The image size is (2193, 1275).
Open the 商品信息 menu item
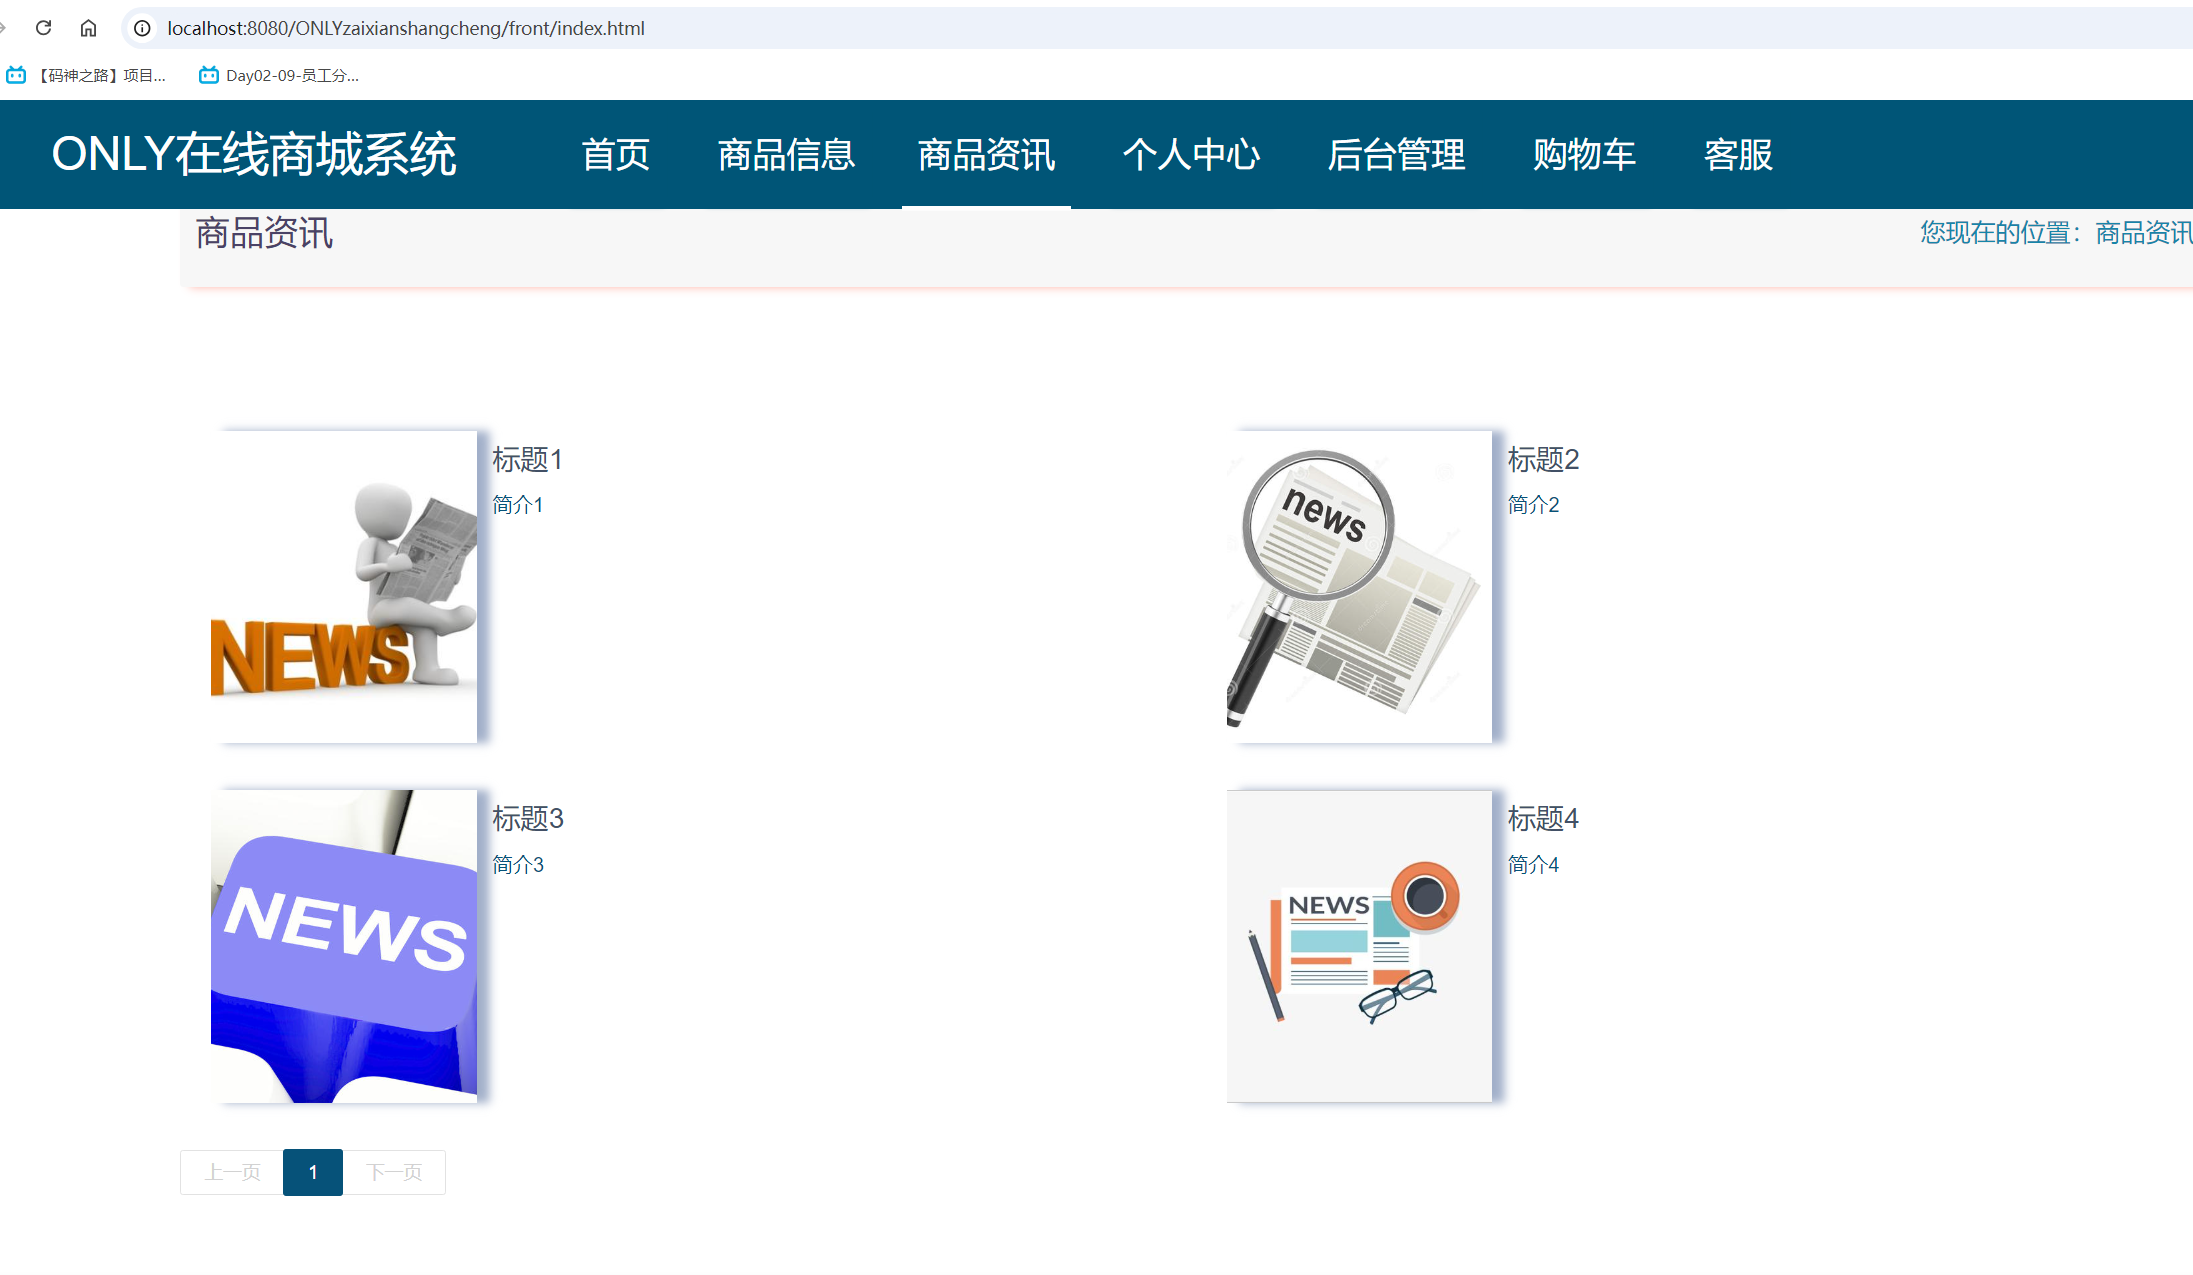pyautogui.click(x=786, y=155)
